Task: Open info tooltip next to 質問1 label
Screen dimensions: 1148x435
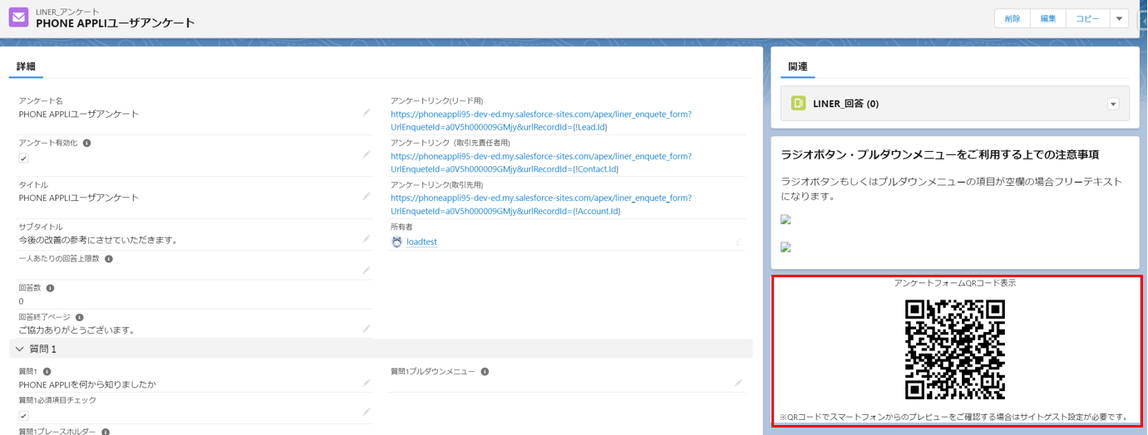Action: (46, 371)
